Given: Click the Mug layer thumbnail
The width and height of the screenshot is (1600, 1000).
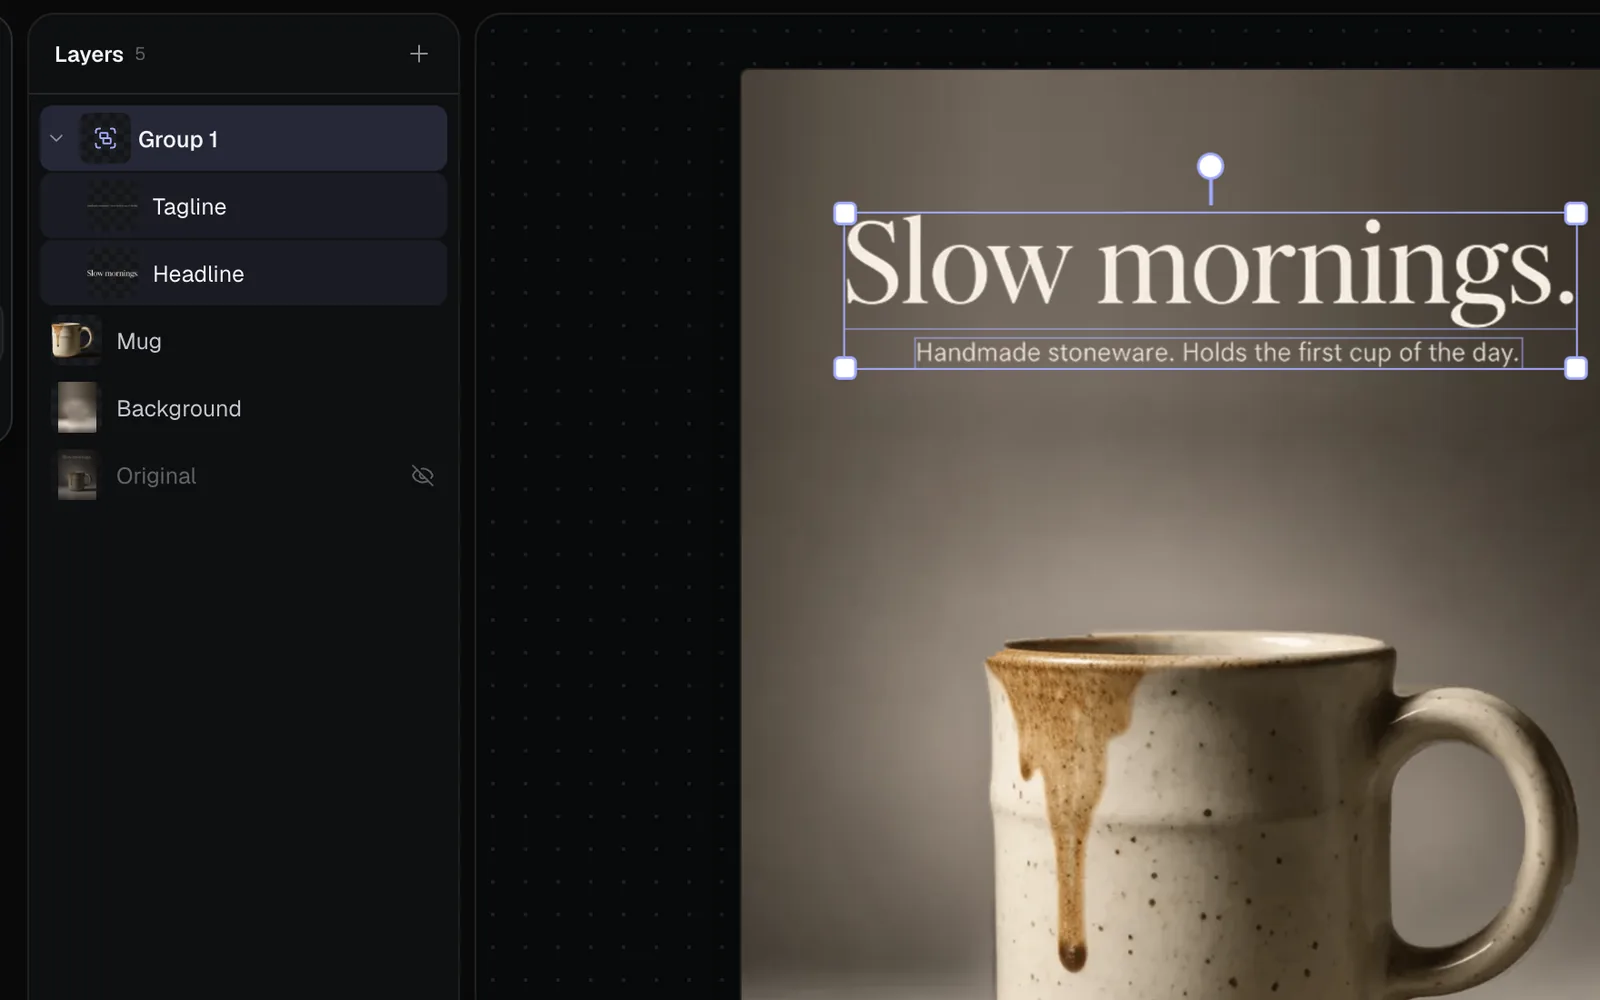Looking at the screenshot, I should [x=77, y=341].
